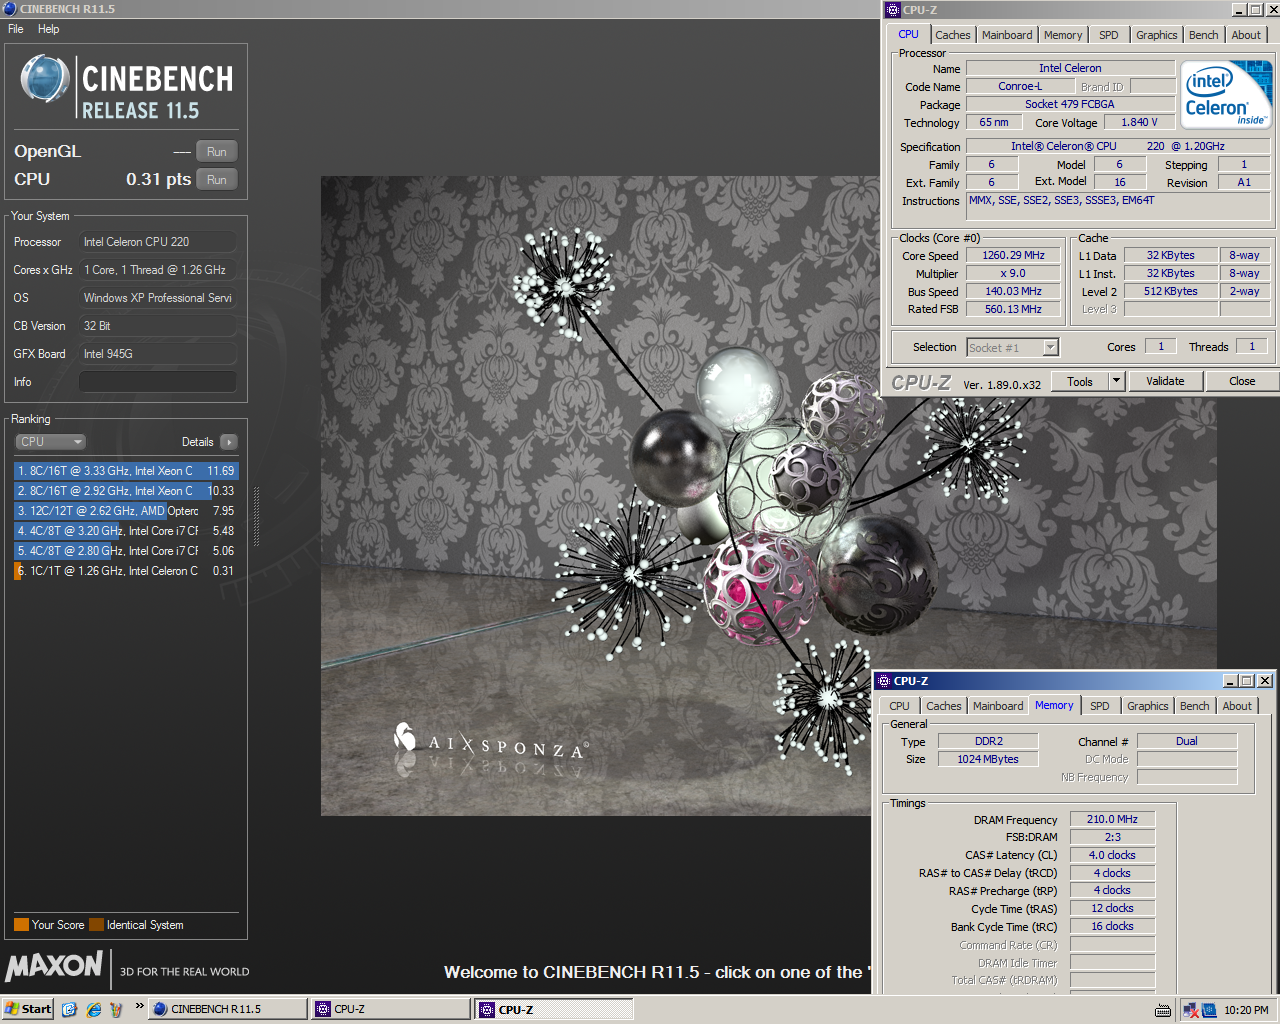The image size is (1280, 1024).
Task: Click the Channel # value Dual
Action: (1187, 741)
